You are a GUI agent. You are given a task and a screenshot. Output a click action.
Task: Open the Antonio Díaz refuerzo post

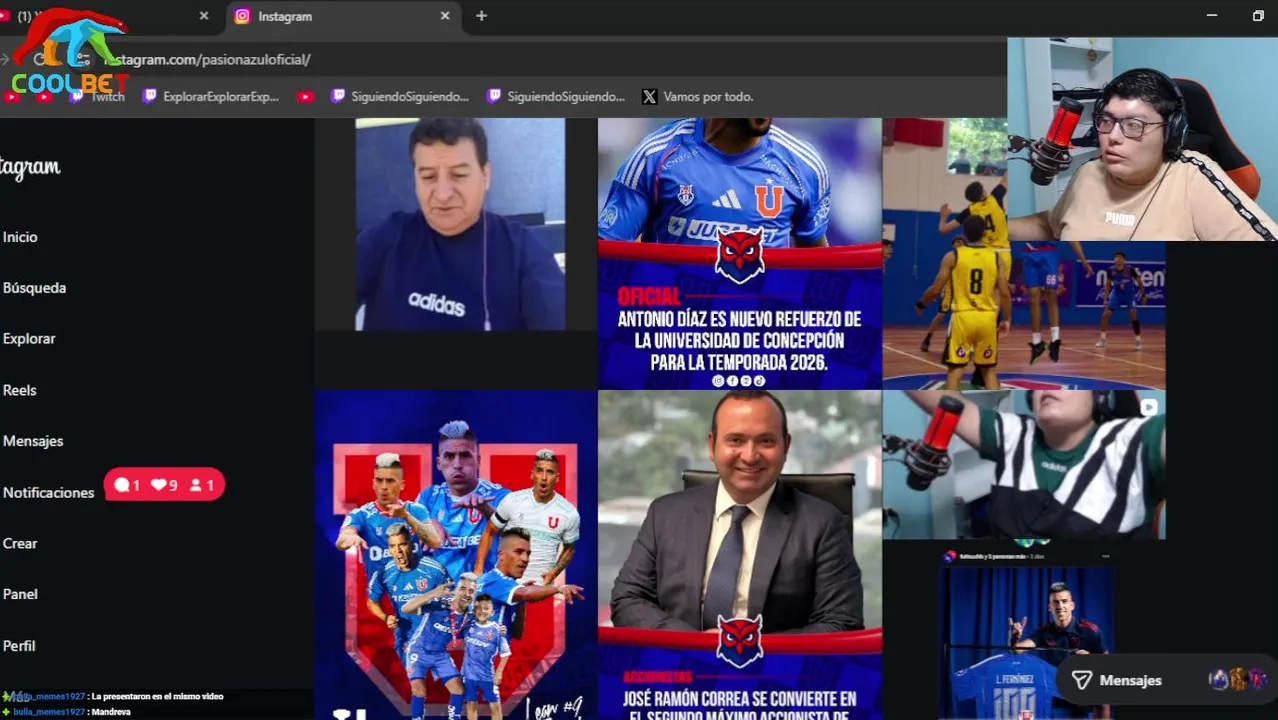point(740,253)
